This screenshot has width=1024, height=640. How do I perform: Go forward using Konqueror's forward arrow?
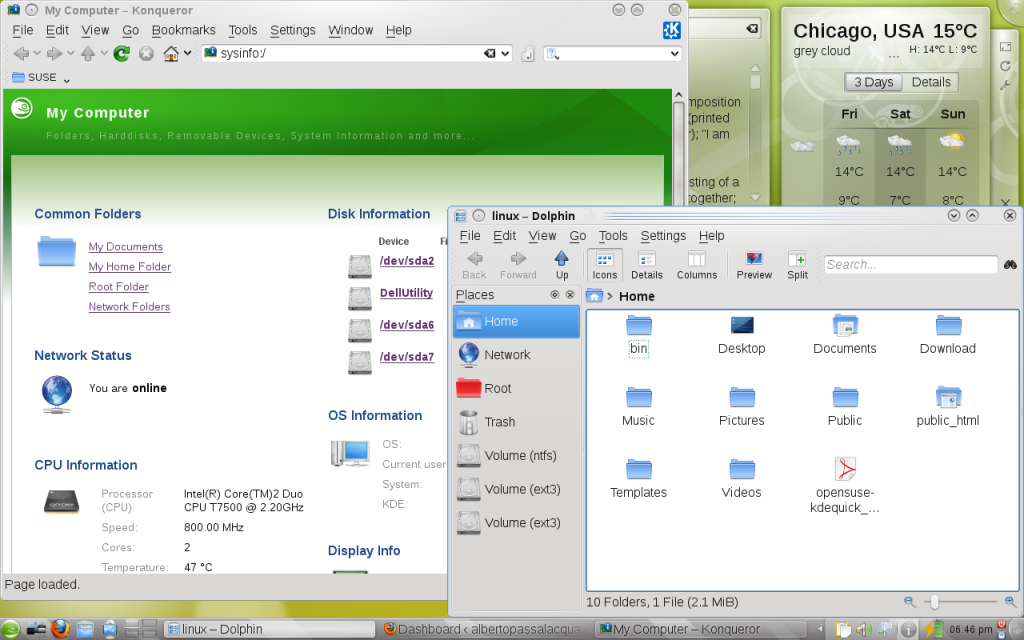[54, 54]
